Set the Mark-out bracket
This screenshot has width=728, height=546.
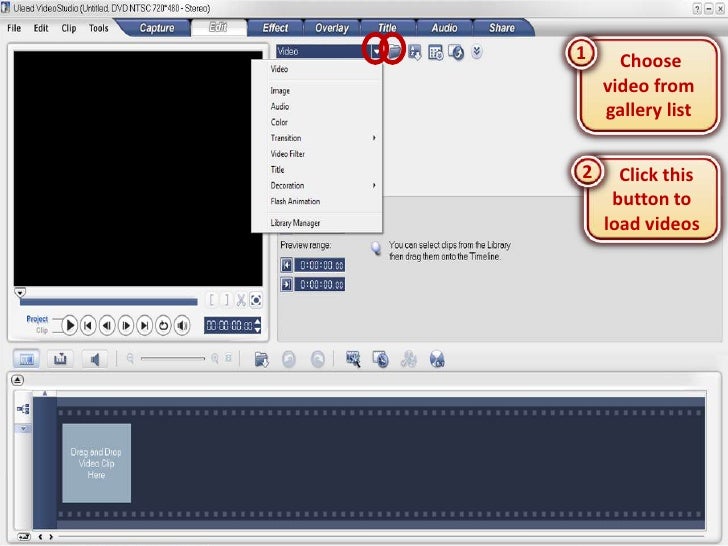(227, 300)
